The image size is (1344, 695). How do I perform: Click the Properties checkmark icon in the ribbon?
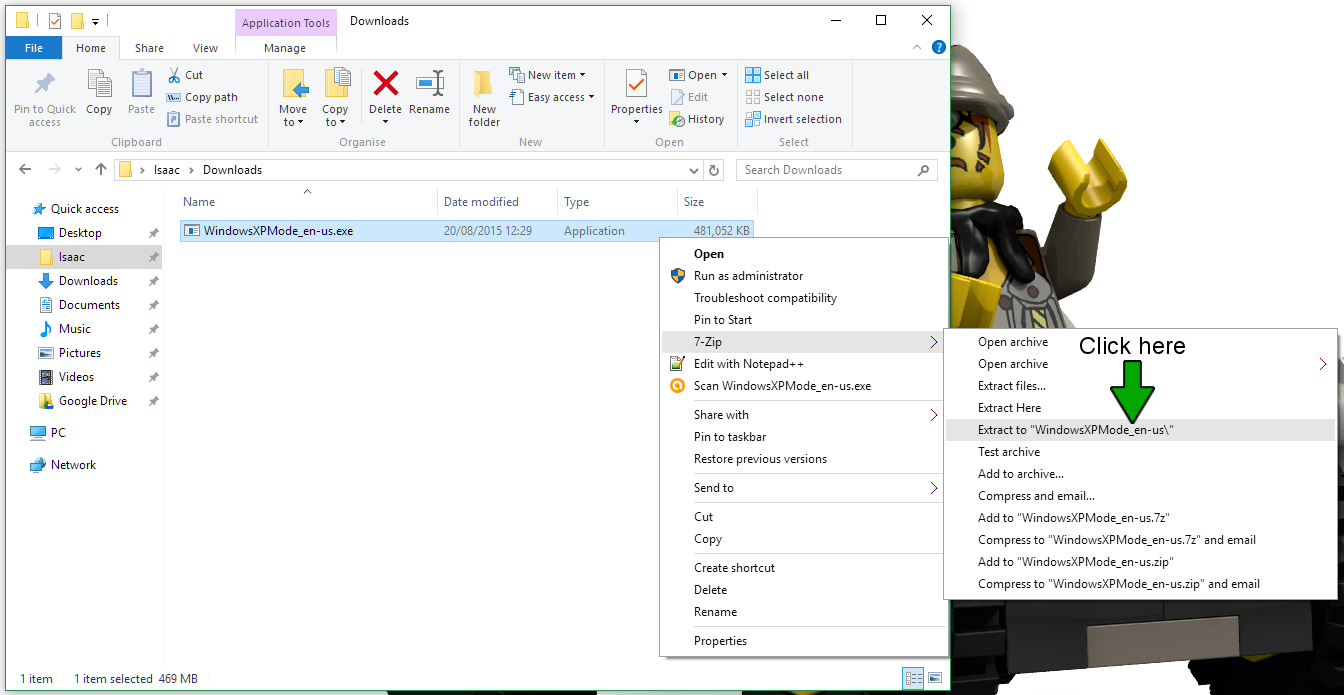pyautogui.click(x=636, y=84)
